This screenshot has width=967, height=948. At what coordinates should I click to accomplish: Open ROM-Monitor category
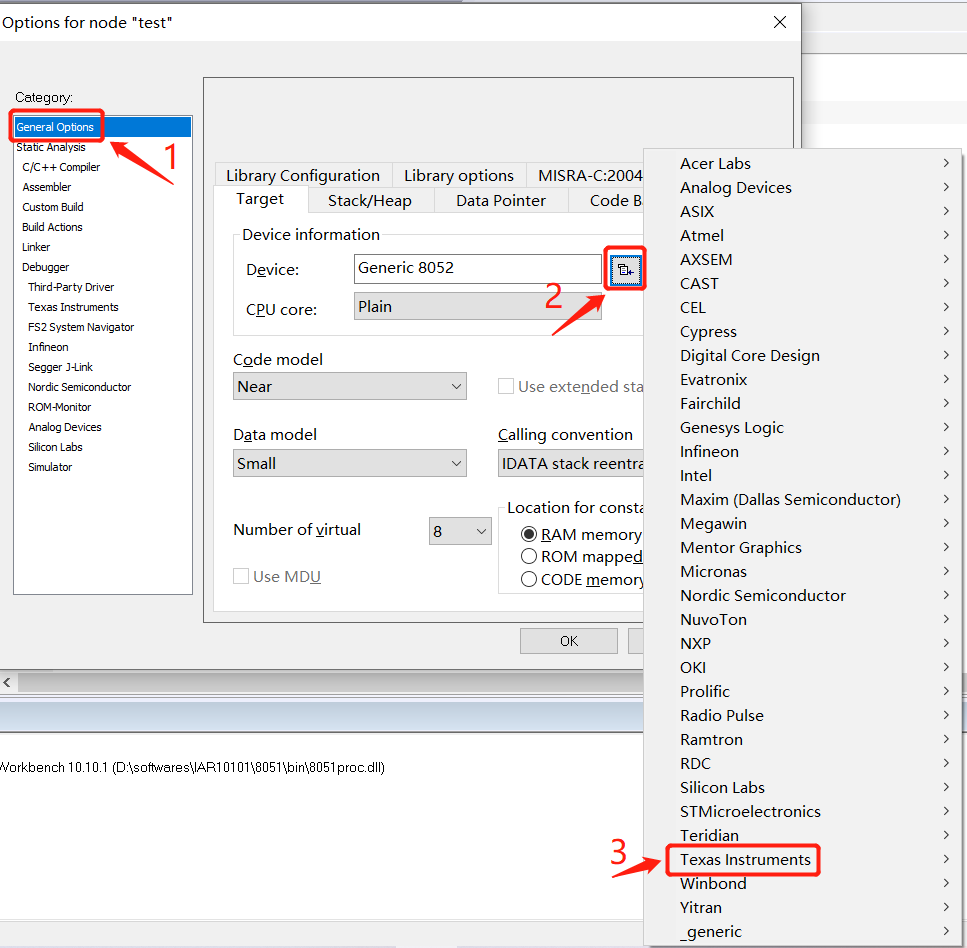[60, 407]
